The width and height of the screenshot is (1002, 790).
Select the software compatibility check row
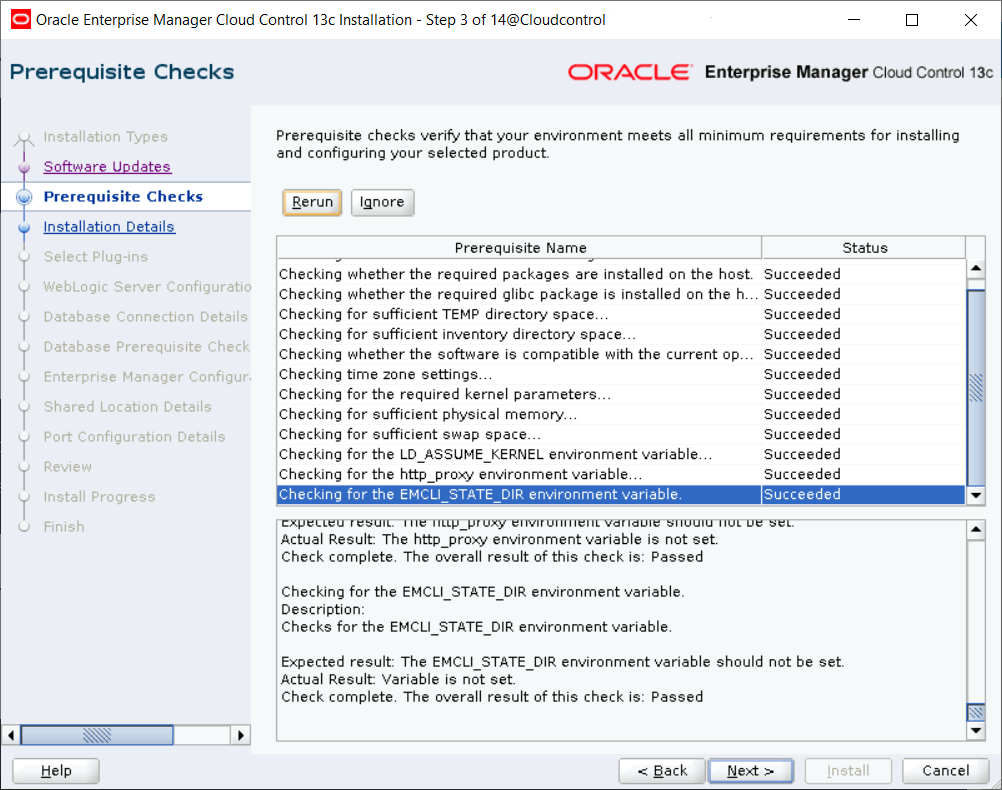point(620,354)
